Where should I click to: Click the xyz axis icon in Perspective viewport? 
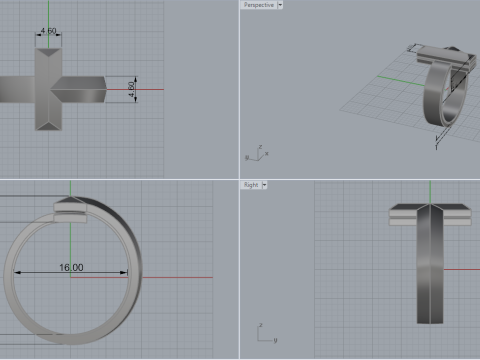257,154
